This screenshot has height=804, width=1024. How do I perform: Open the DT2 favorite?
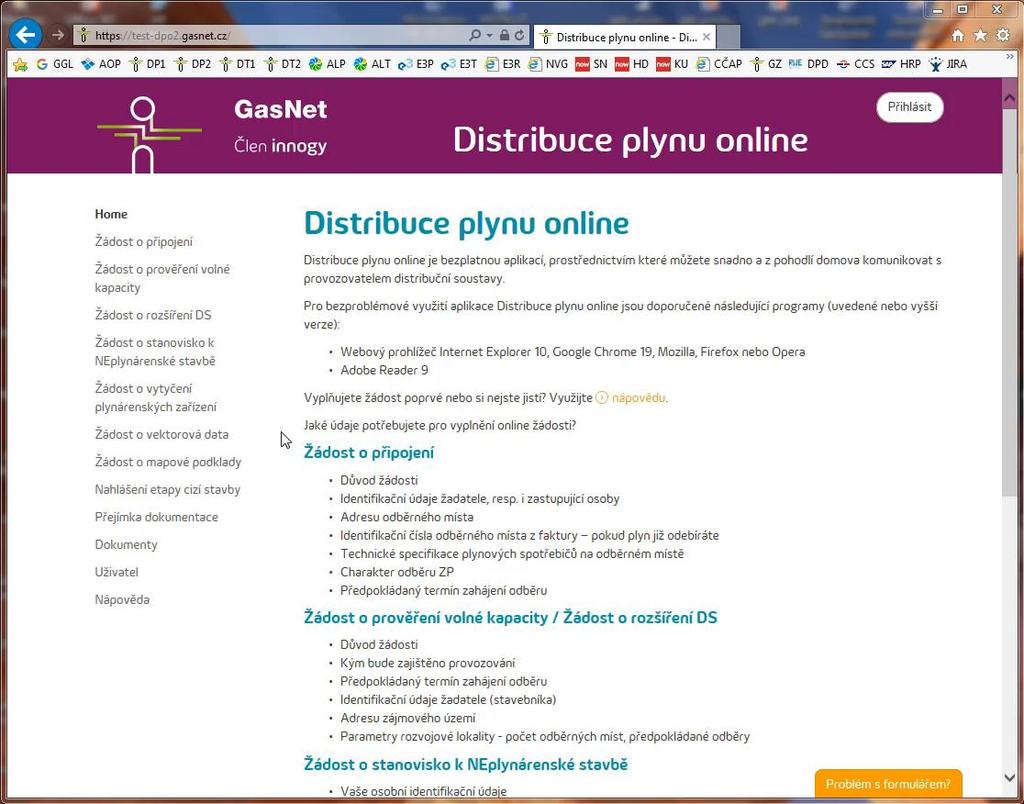click(283, 64)
